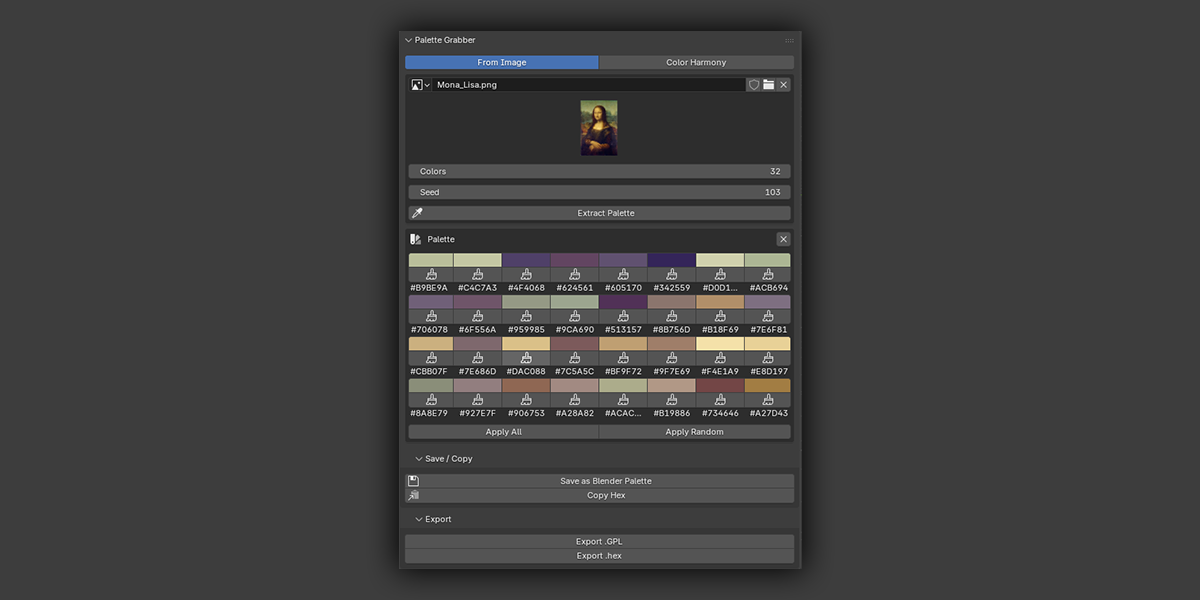This screenshot has height=600, width=1200.
Task: Collapse the Export section
Action: point(419,519)
